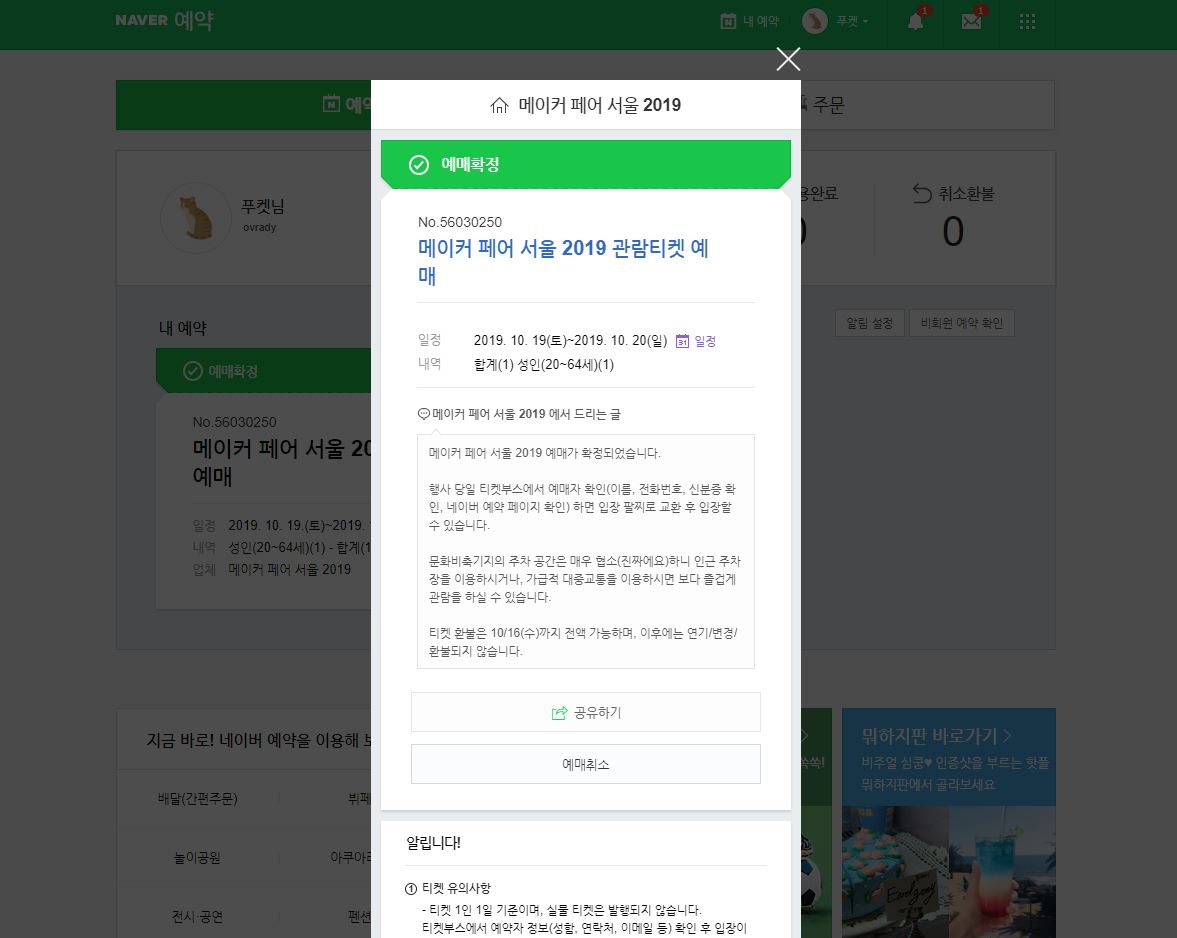Click the 취소환불 undo arrow icon
The width and height of the screenshot is (1177, 938).
tap(922, 194)
